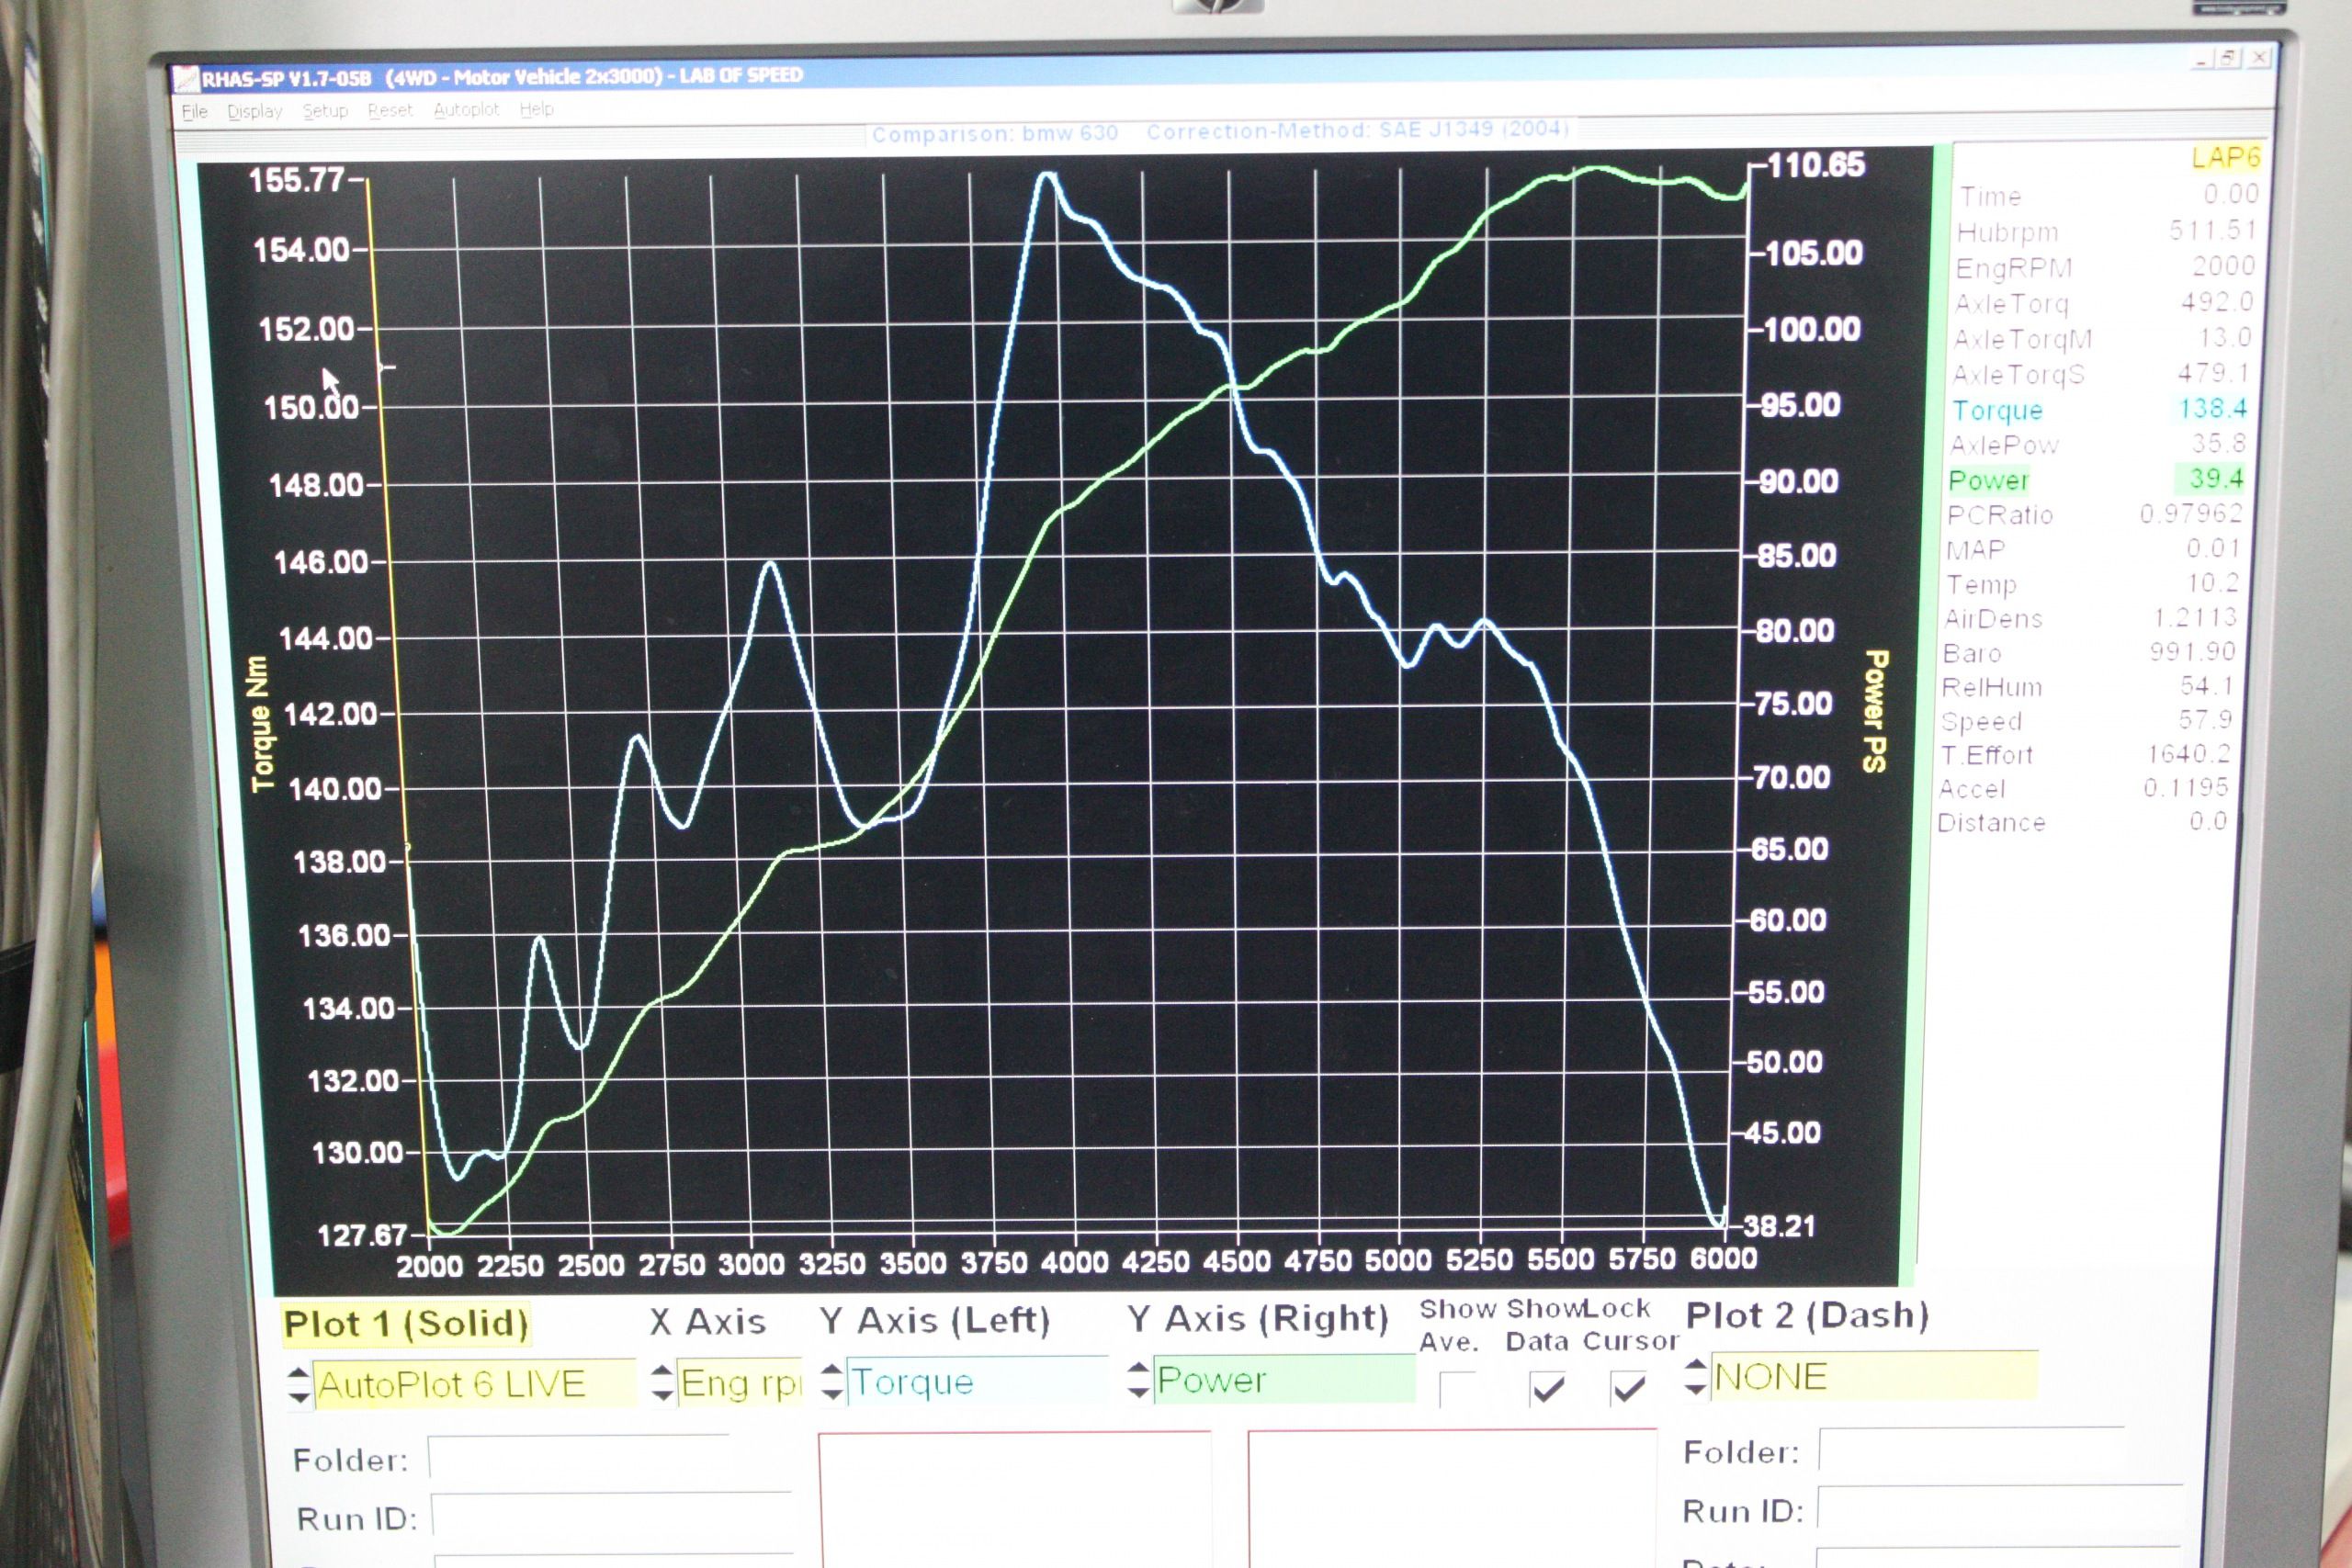Screen dimensions: 2352x1568
Task: Step the Y Axis Left Torque selector arrows
Action: coord(832,1381)
